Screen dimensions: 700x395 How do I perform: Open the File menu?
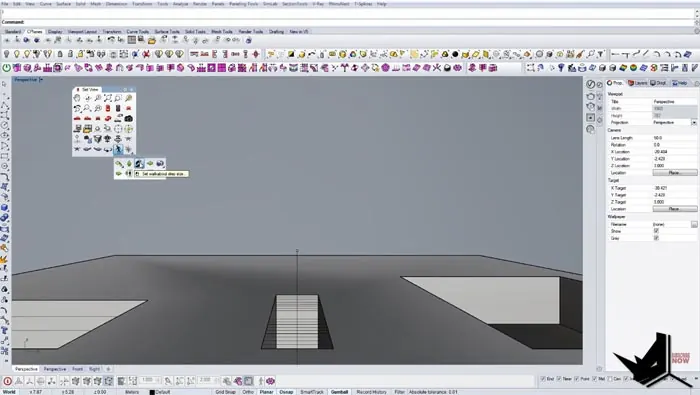[x=5, y=4]
